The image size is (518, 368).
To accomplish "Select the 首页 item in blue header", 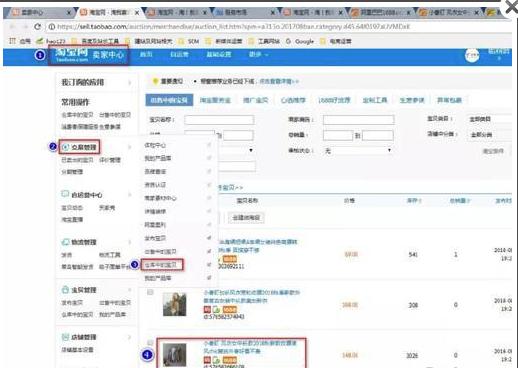I will [146, 54].
